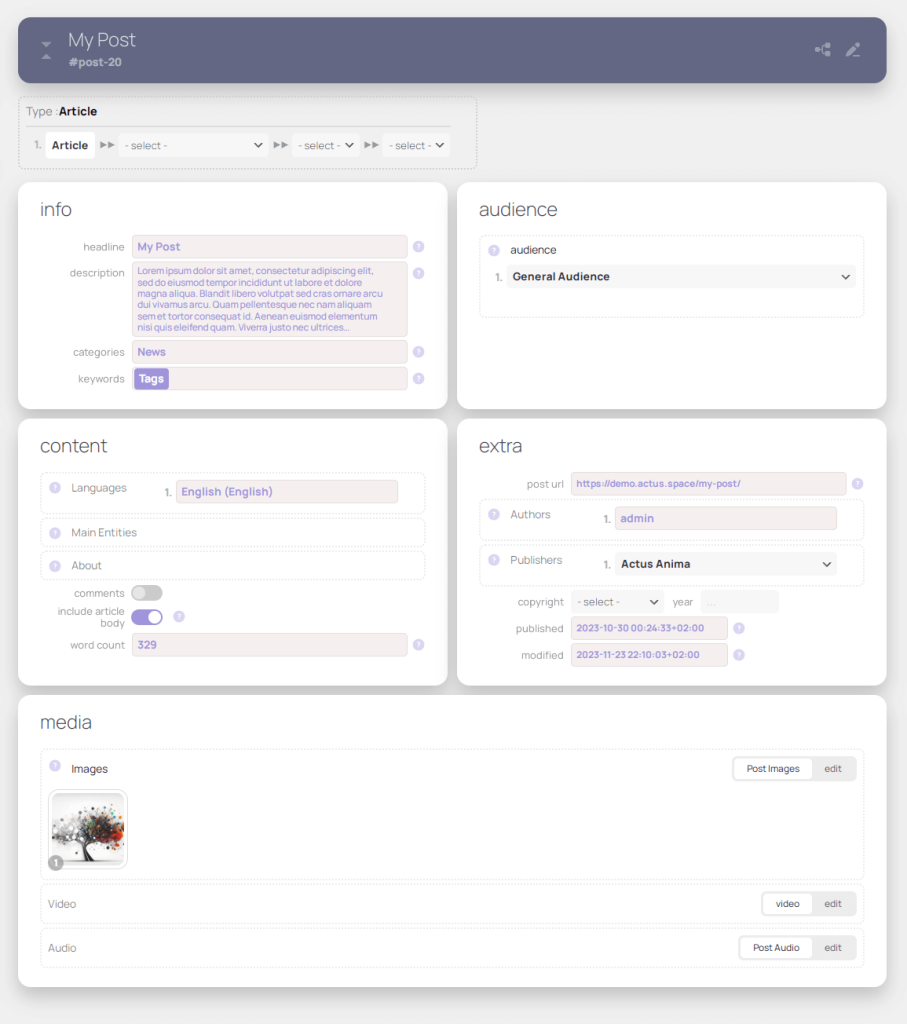The width and height of the screenshot is (907, 1024).
Task: Click the pencil edit icon in header
Action: pos(853,50)
